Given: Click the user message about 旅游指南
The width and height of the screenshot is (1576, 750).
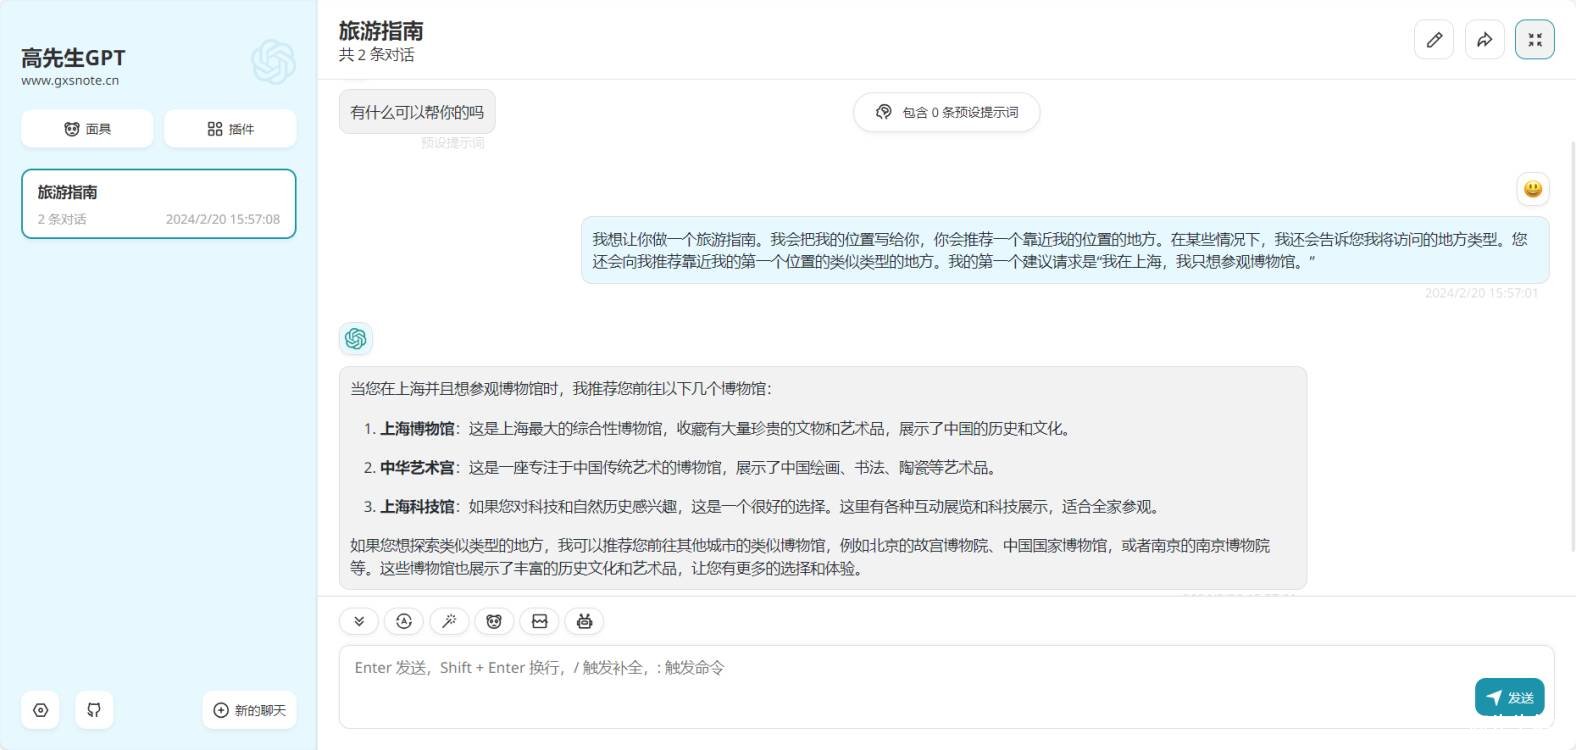Looking at the screenshot, I should tap(1065, 250).
